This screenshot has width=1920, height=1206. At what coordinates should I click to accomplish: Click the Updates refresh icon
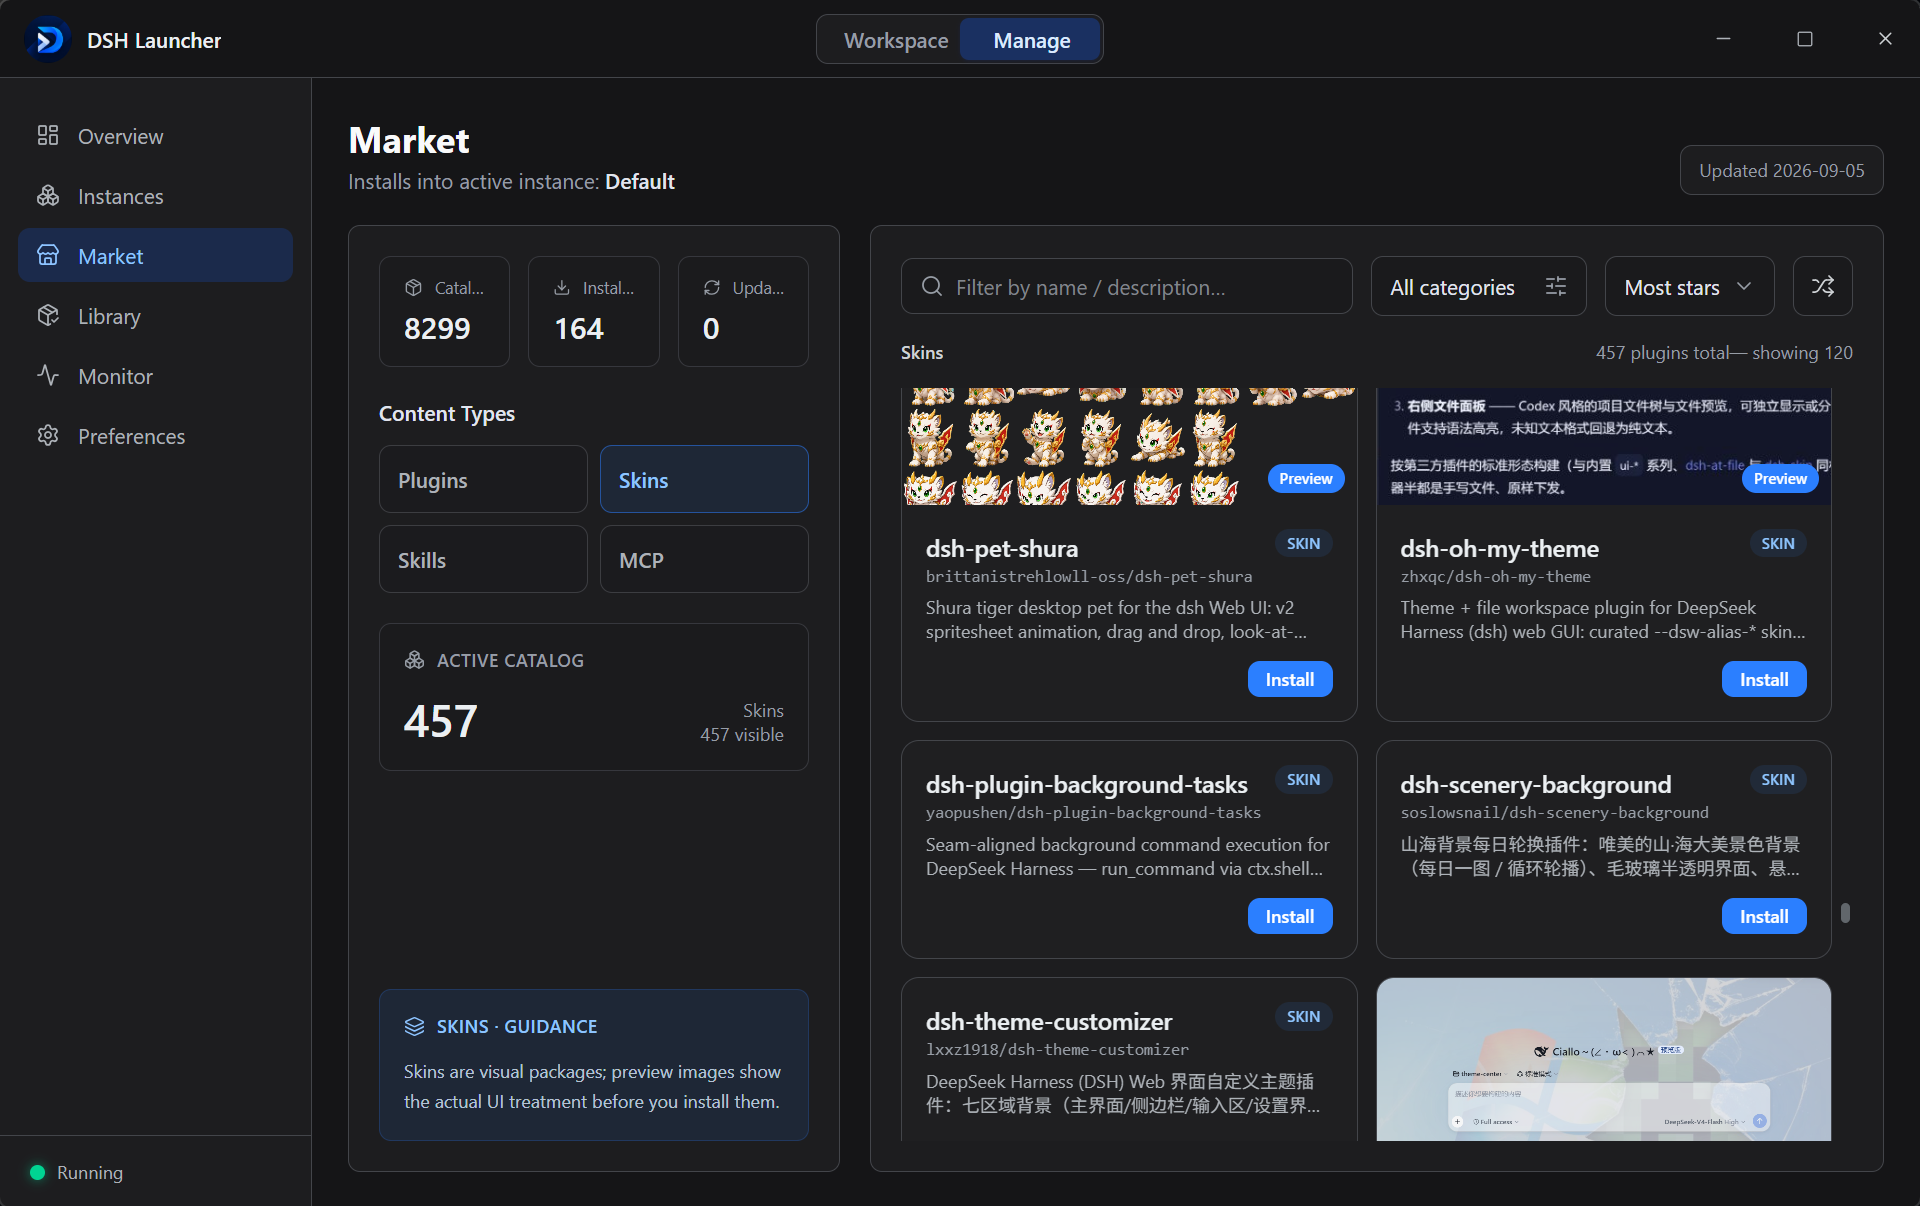click(711, 287)
